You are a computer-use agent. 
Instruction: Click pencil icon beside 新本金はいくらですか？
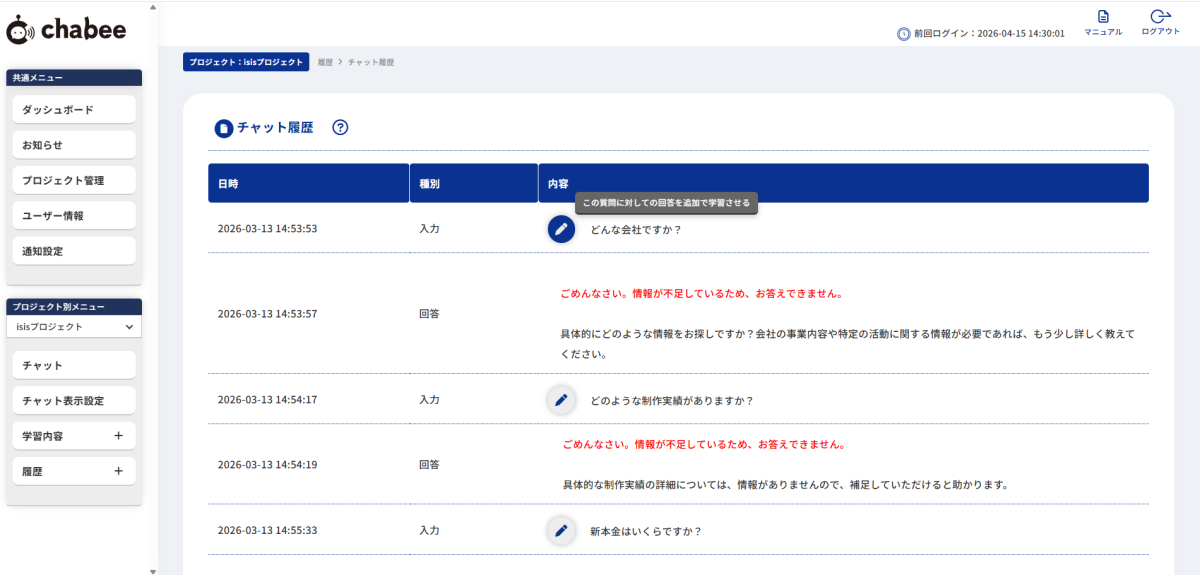(561, 530)
